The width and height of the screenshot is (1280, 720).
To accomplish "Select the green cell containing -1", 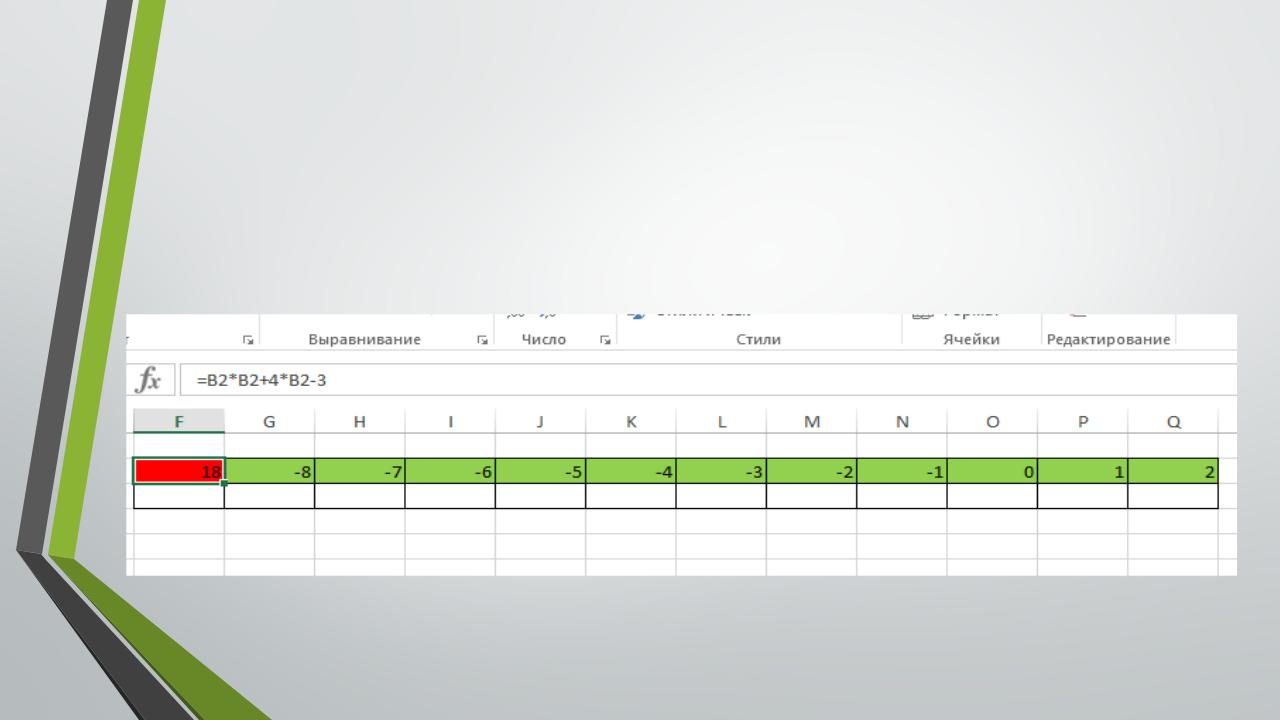I will [902, 471].
